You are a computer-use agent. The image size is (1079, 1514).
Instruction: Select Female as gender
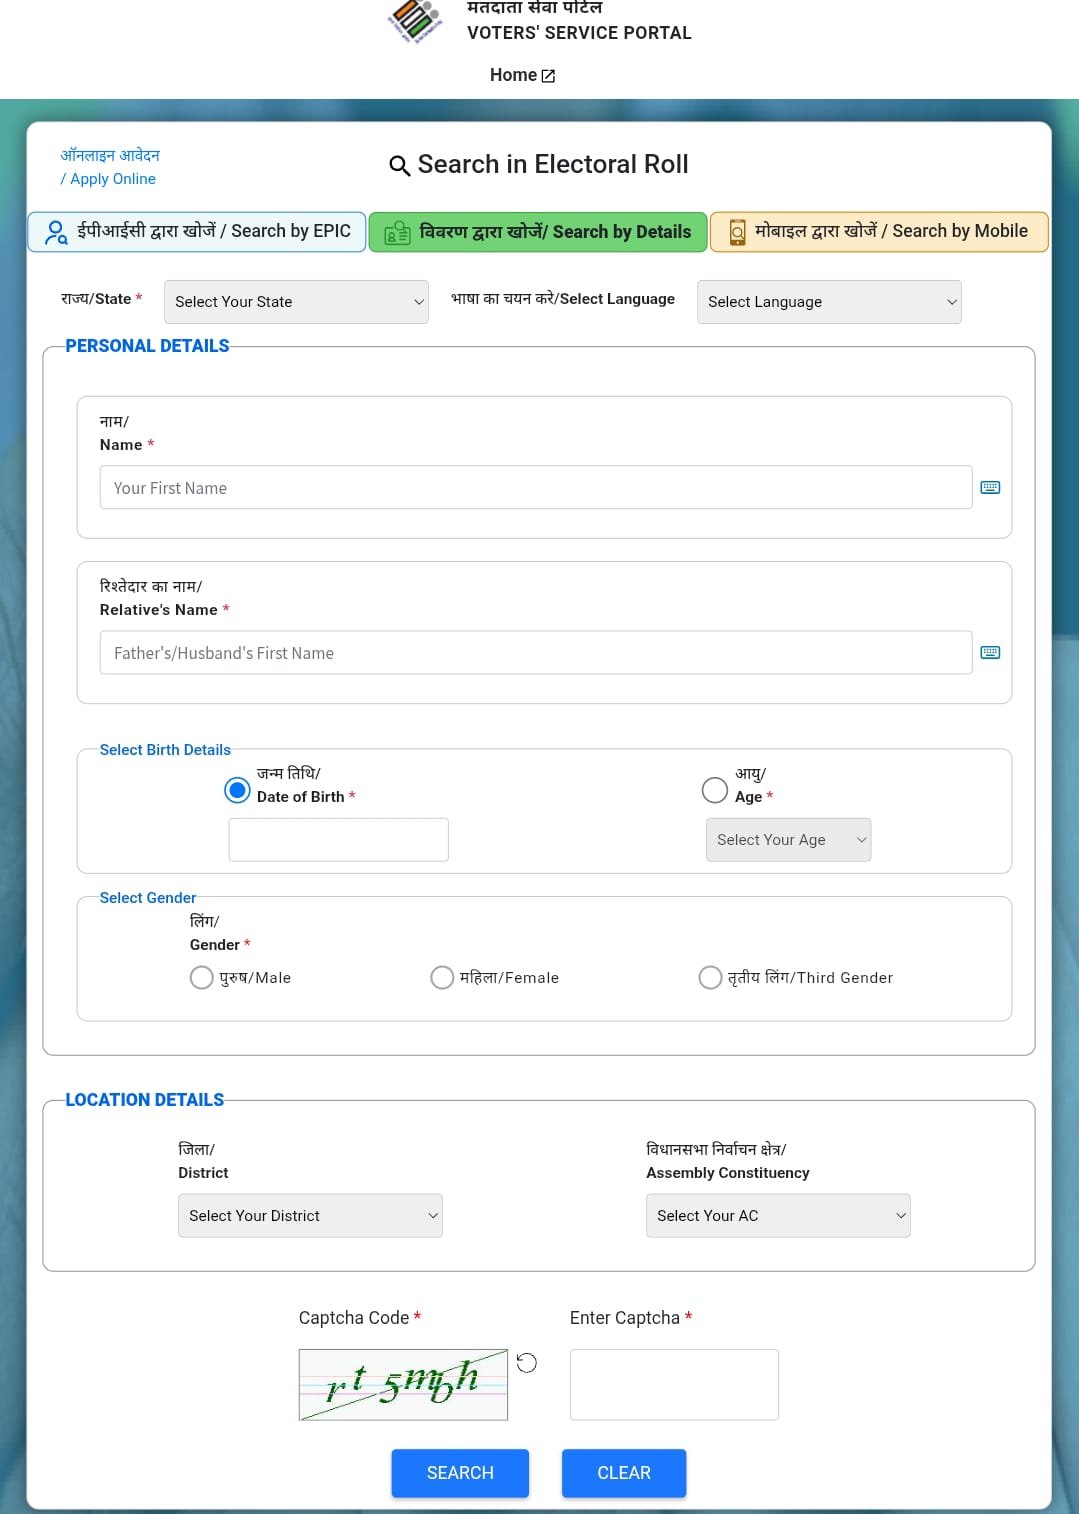pyautogui.click(x=442, y=977)
